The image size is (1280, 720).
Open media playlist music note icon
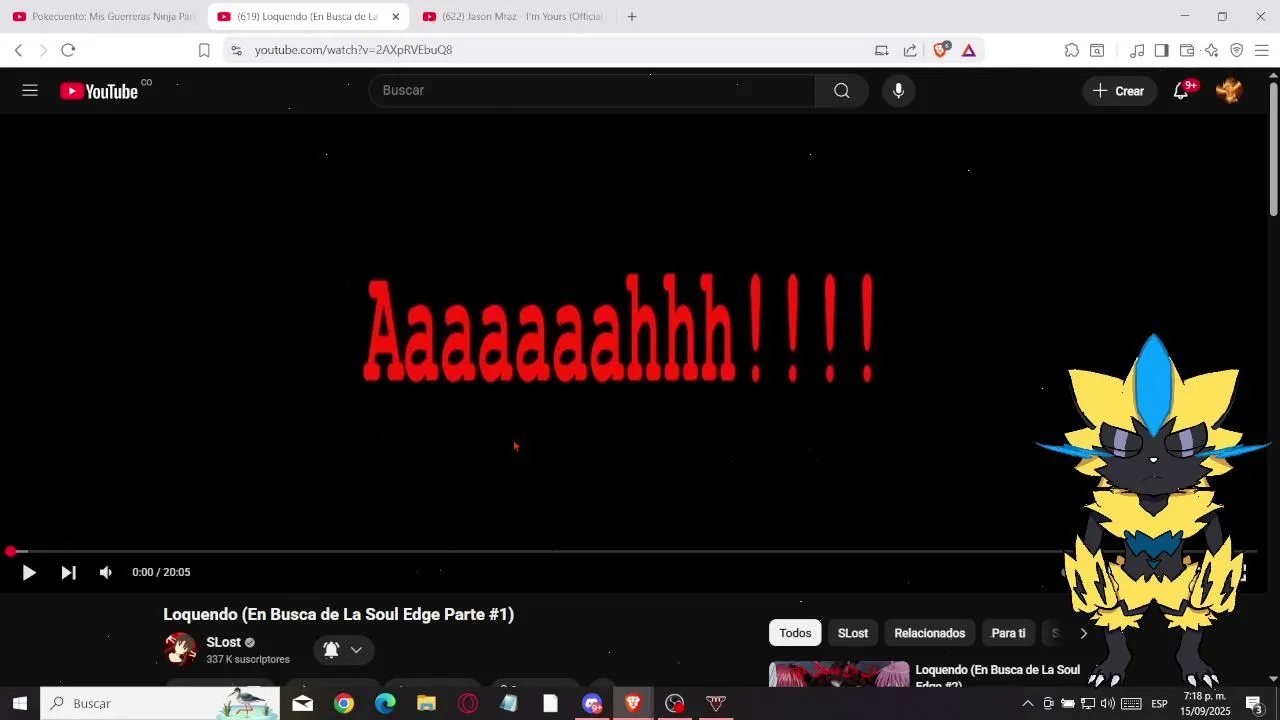(x=1137, y=50)
